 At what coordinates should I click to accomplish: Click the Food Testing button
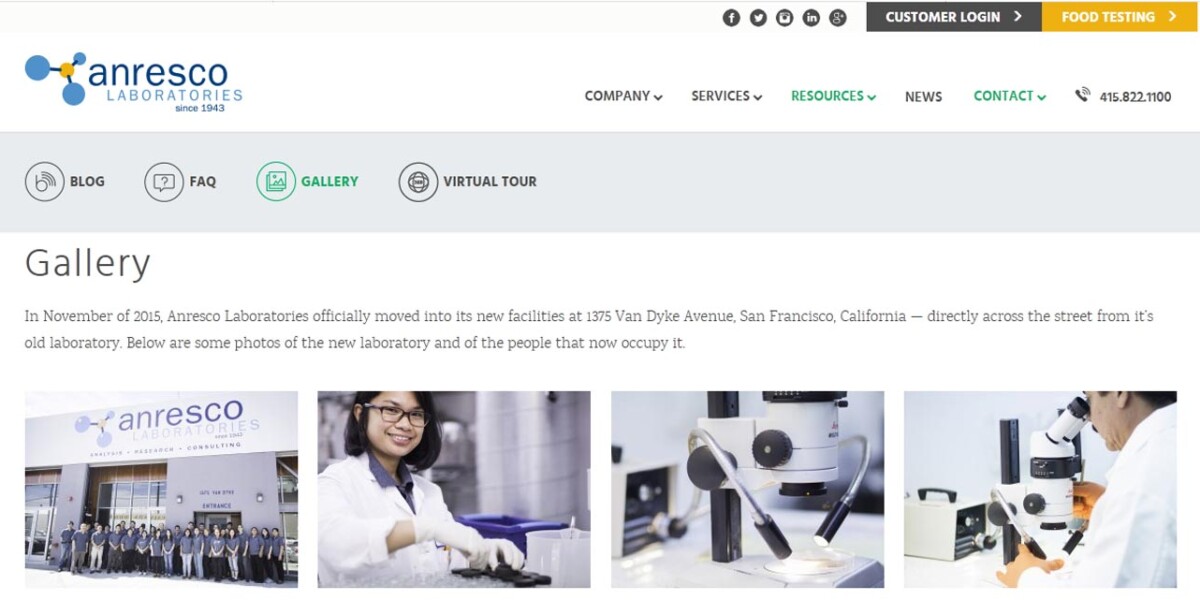[x=1119, y=17]
